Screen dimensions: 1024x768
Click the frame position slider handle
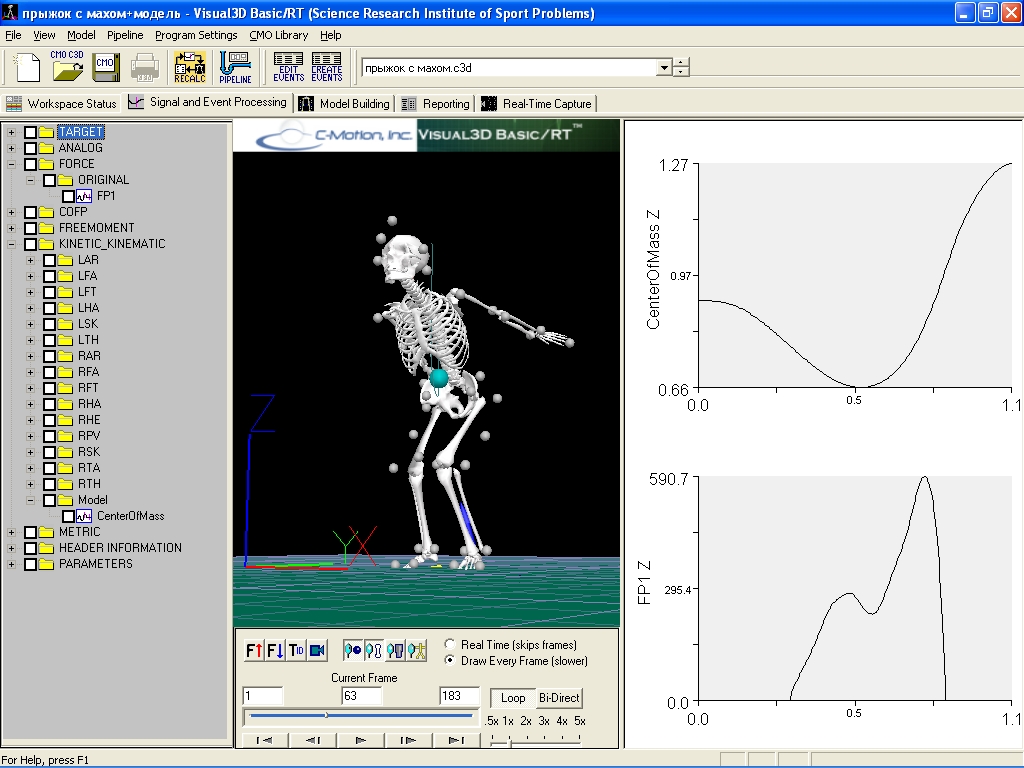coord(327,716)
